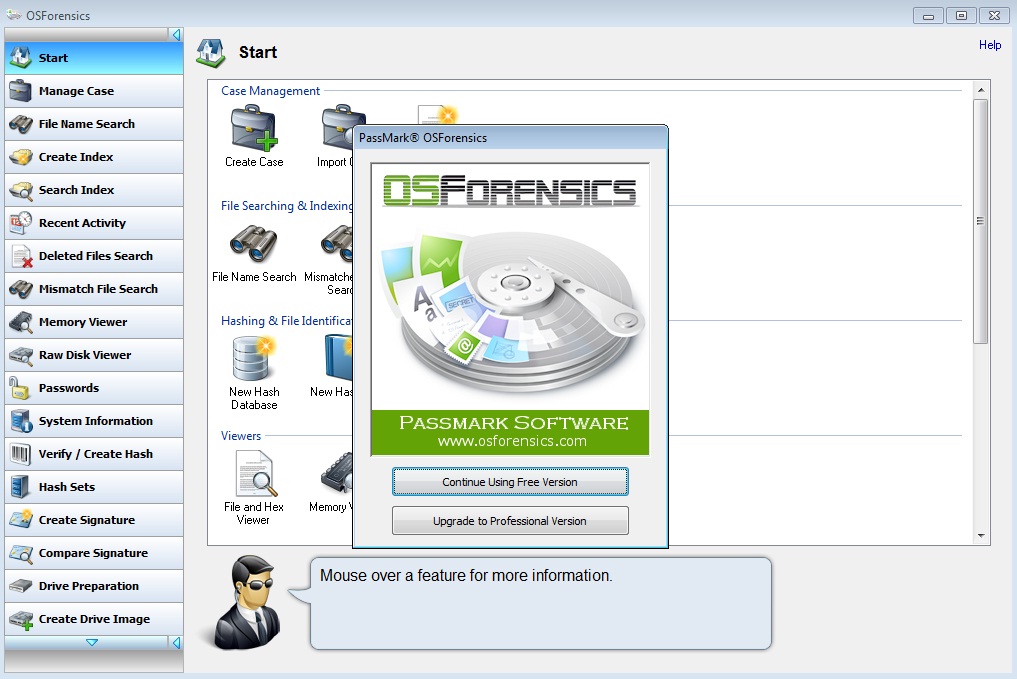
Task: Click the Hashing & File Identification heading
Action: tap(287, 320)
